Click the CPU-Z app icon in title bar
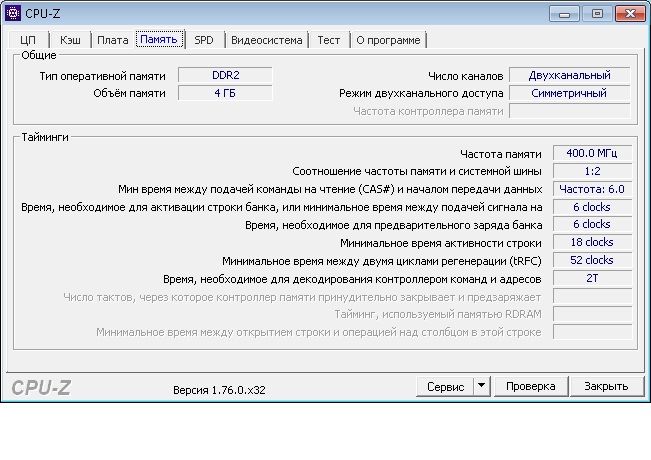 coord(13,13)
